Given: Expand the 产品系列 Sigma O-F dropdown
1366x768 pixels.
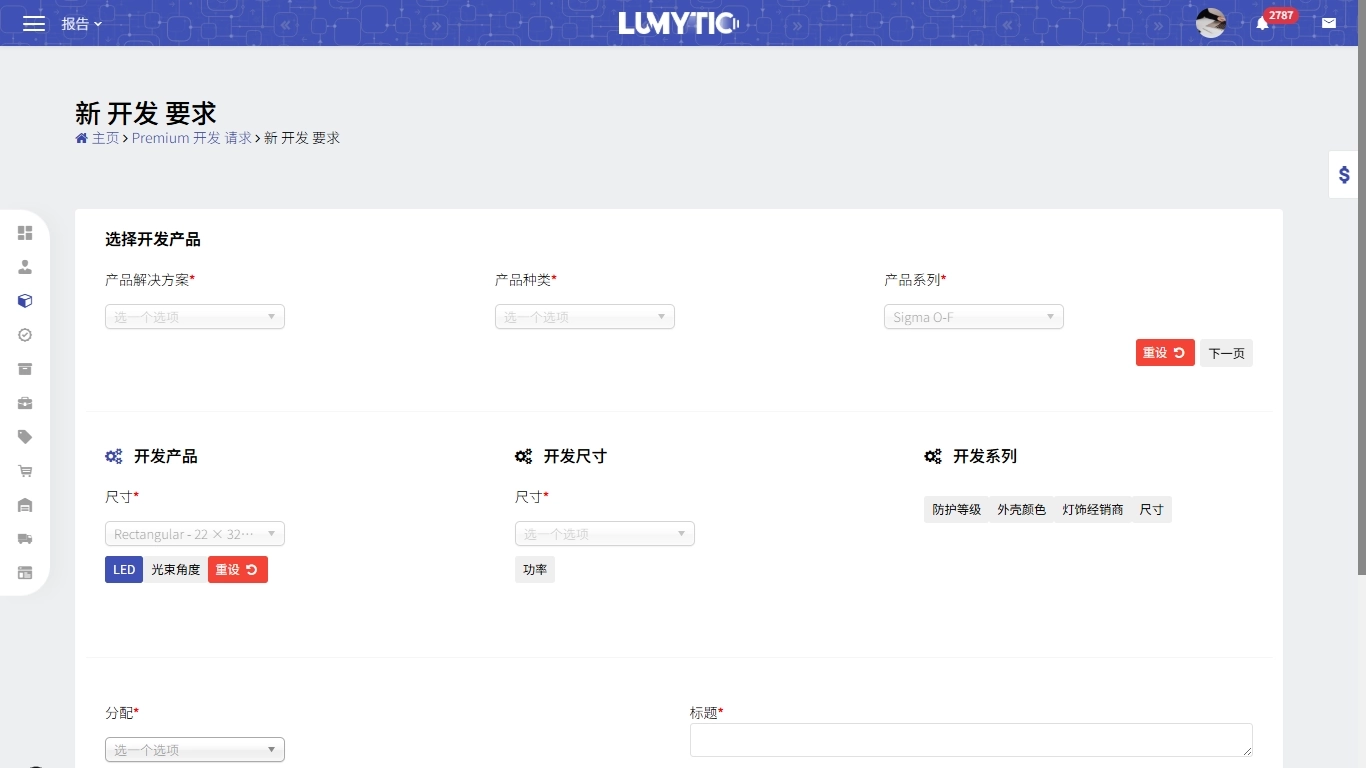Looking at the screenshot, I should click(x=974, y=317).
